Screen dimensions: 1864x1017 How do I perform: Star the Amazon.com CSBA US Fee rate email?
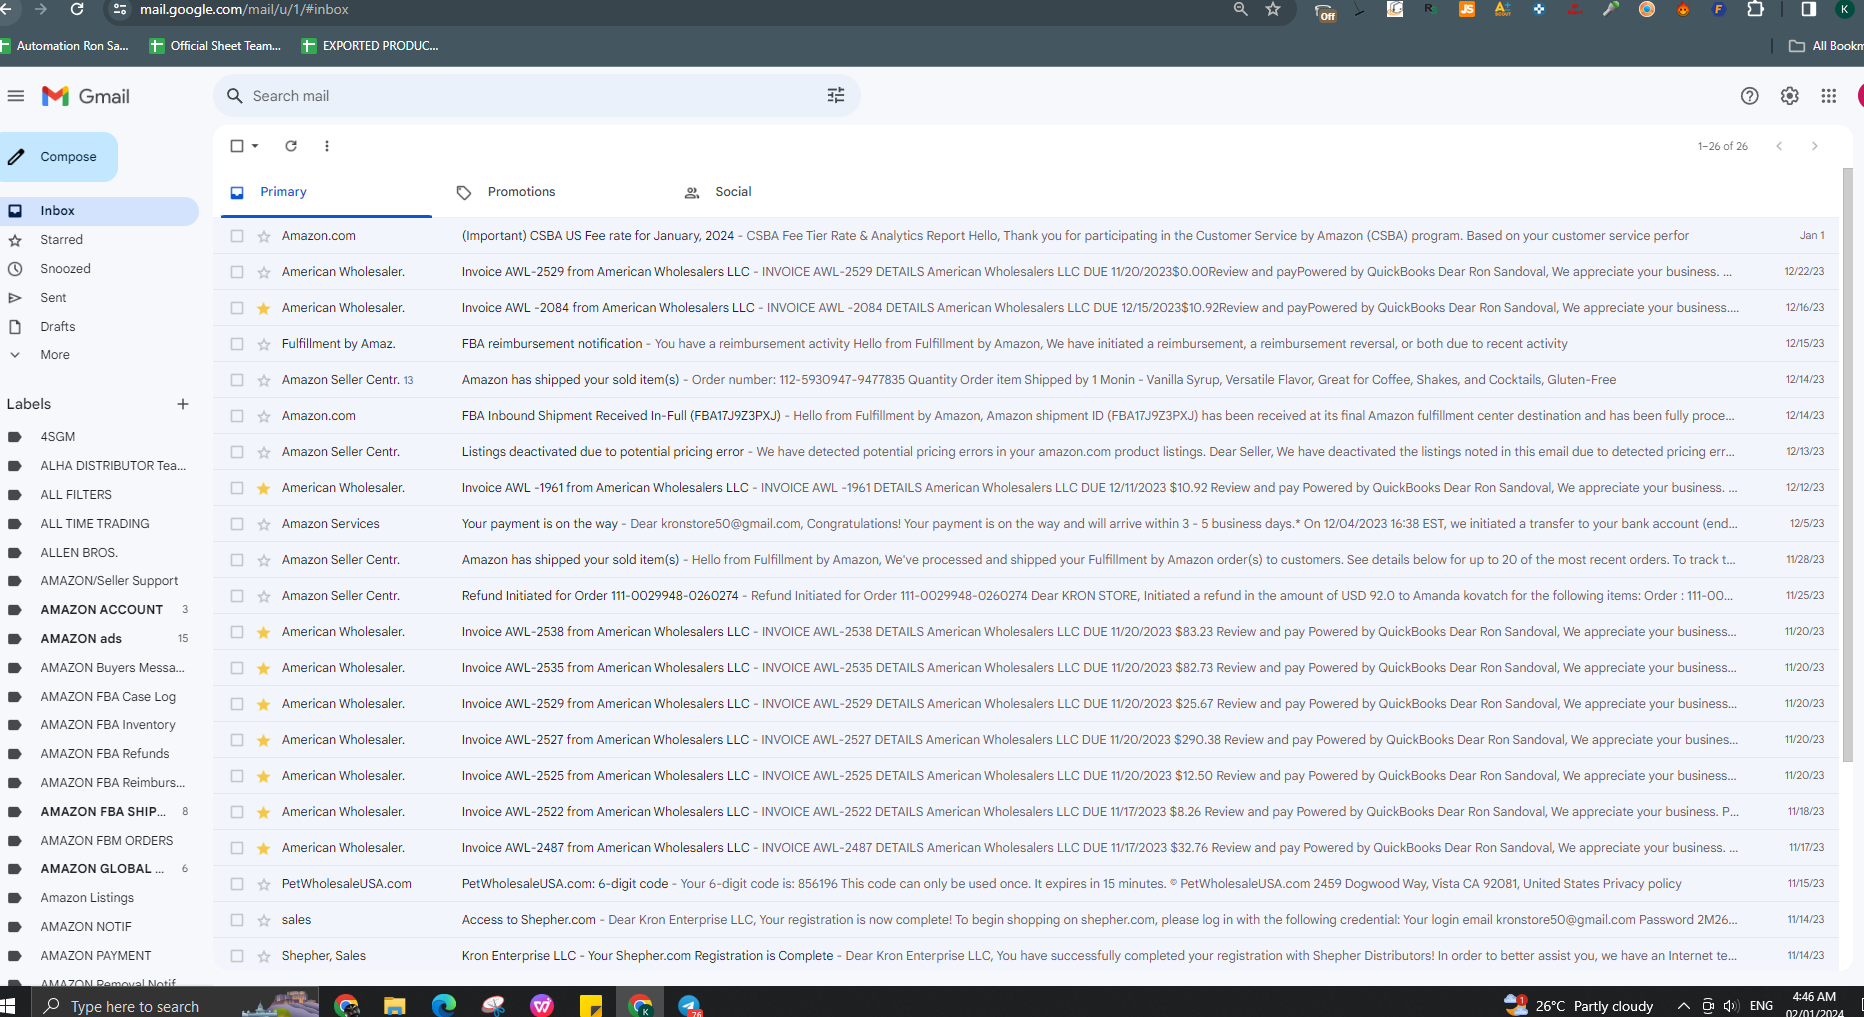[x=264, y=236]
